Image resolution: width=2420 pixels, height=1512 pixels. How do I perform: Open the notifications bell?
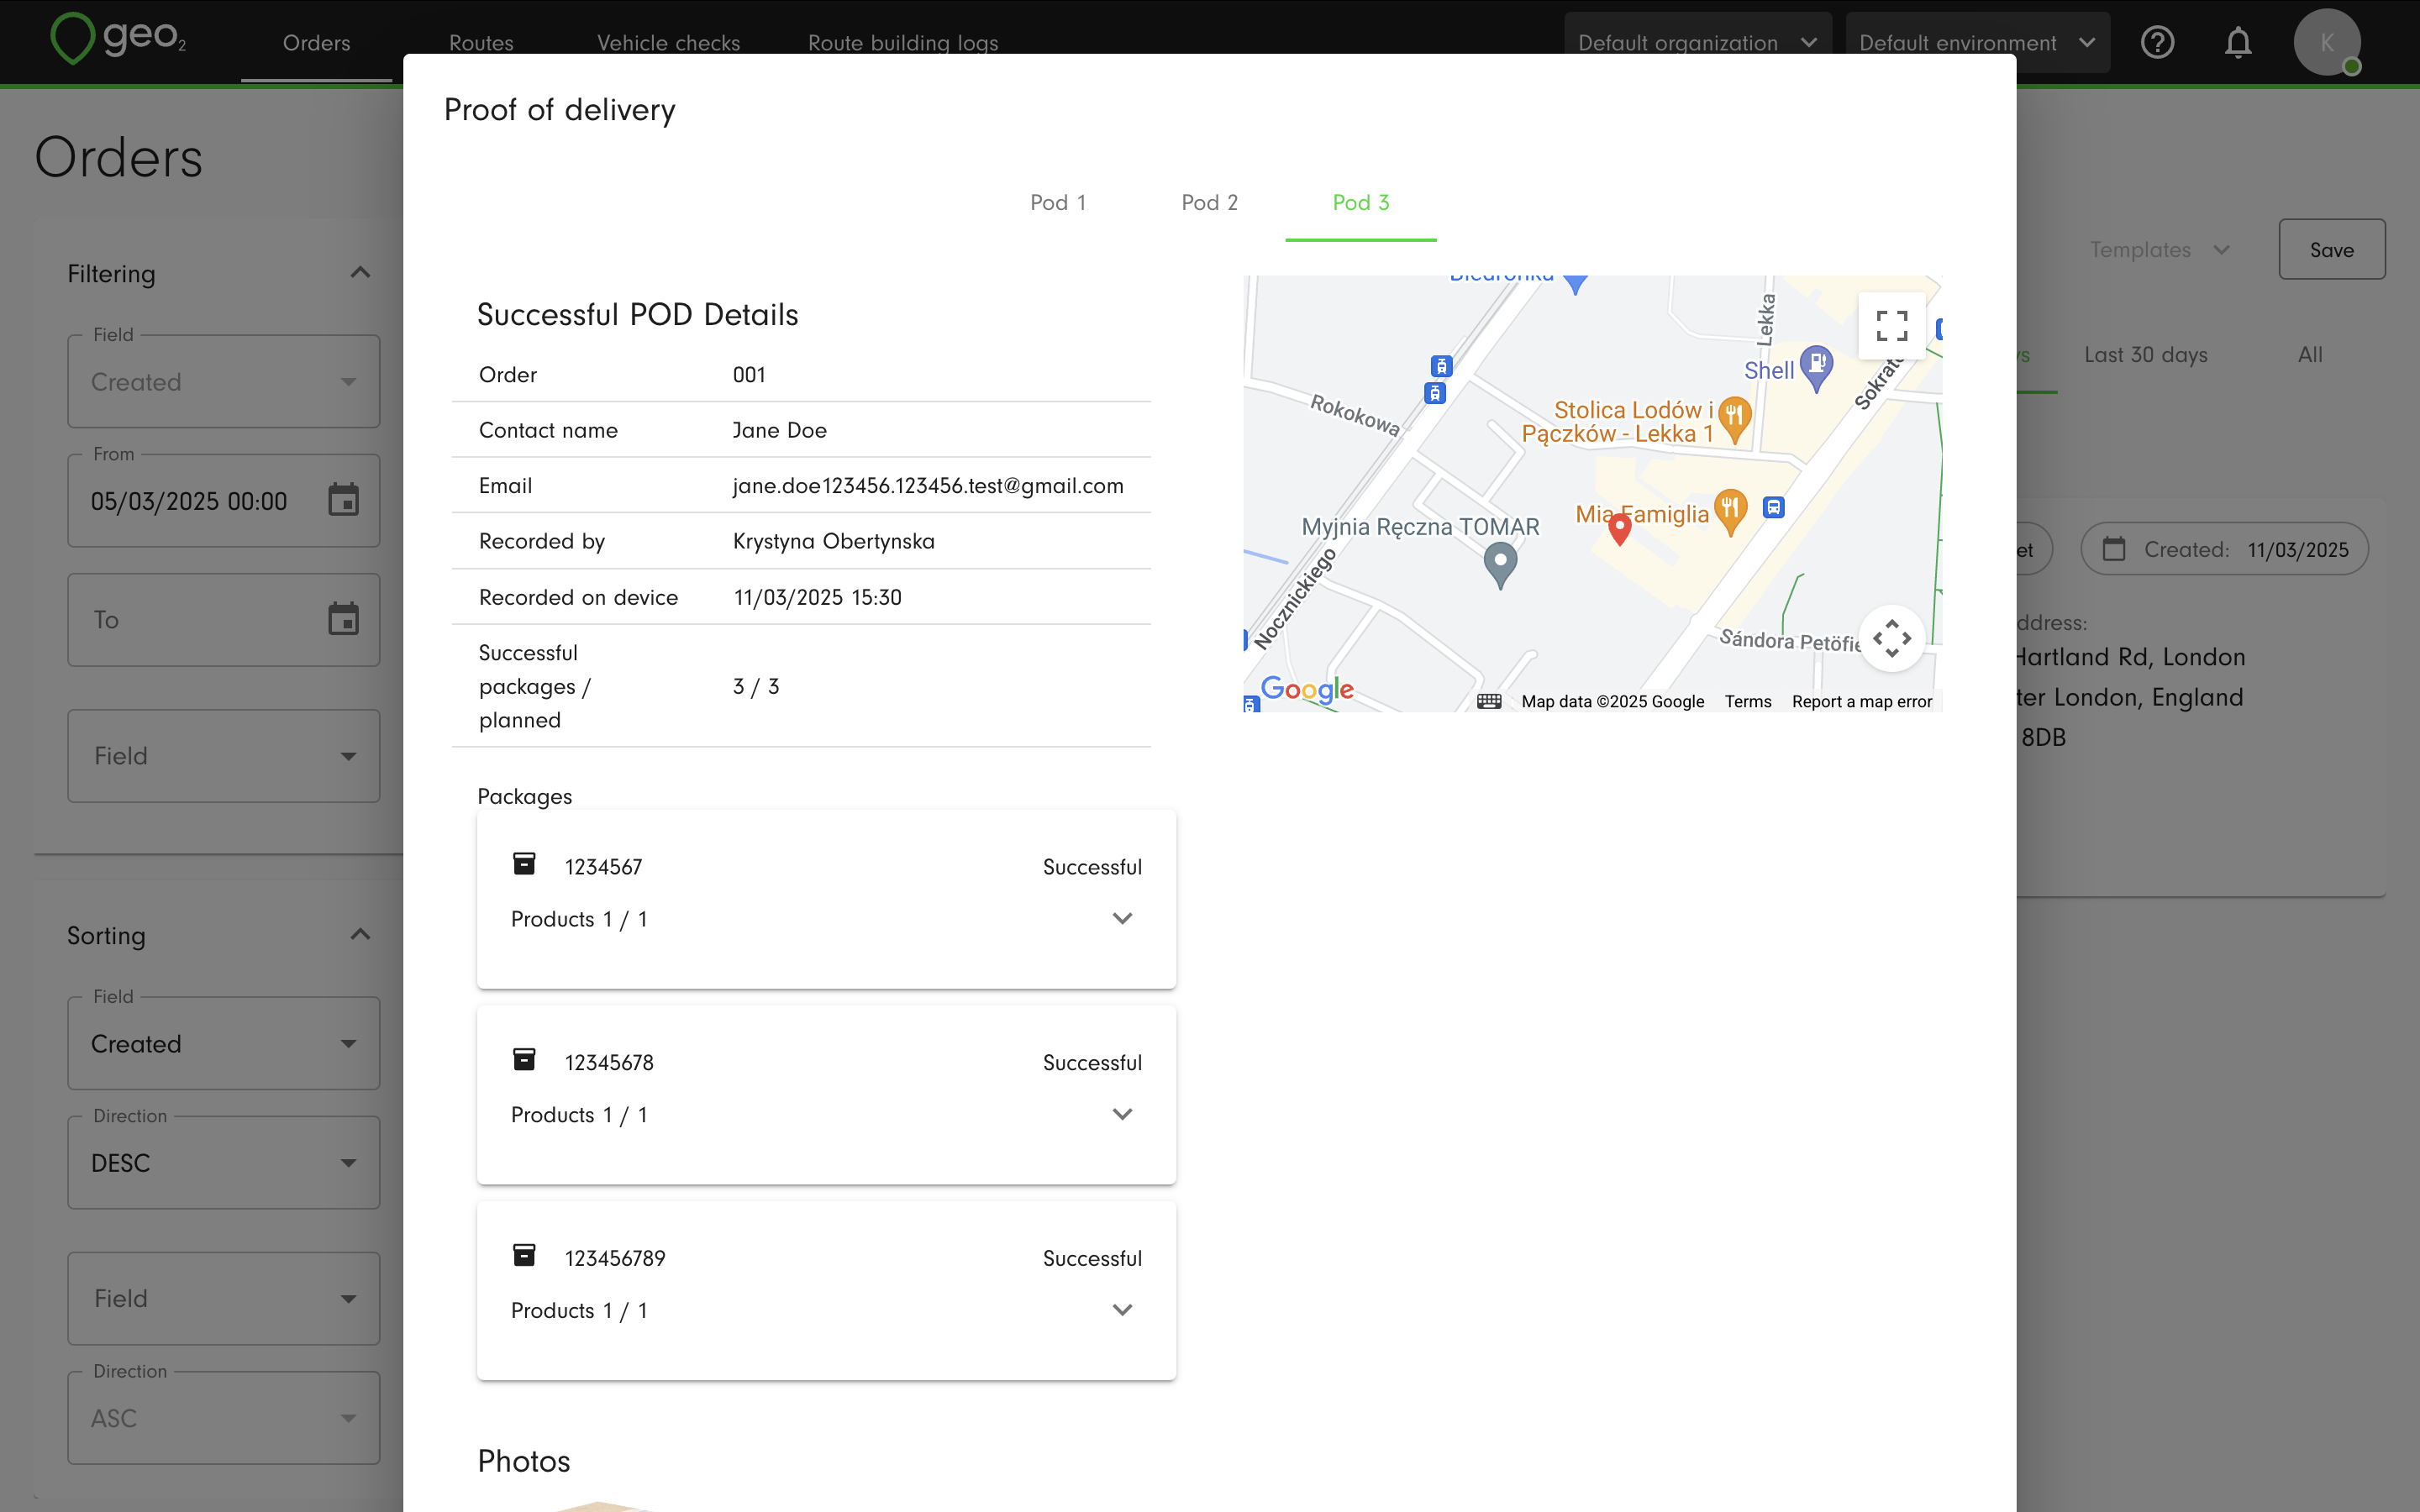point(2238,42)
